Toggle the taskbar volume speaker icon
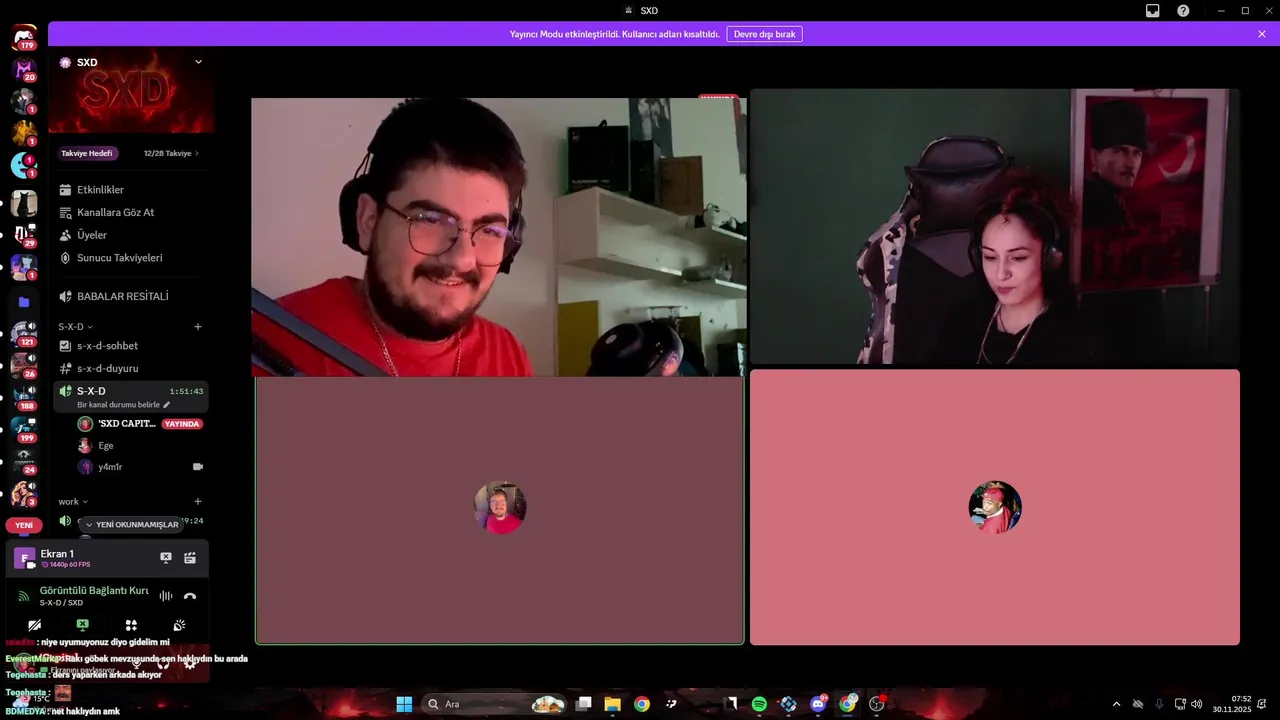 point(1197,704)
